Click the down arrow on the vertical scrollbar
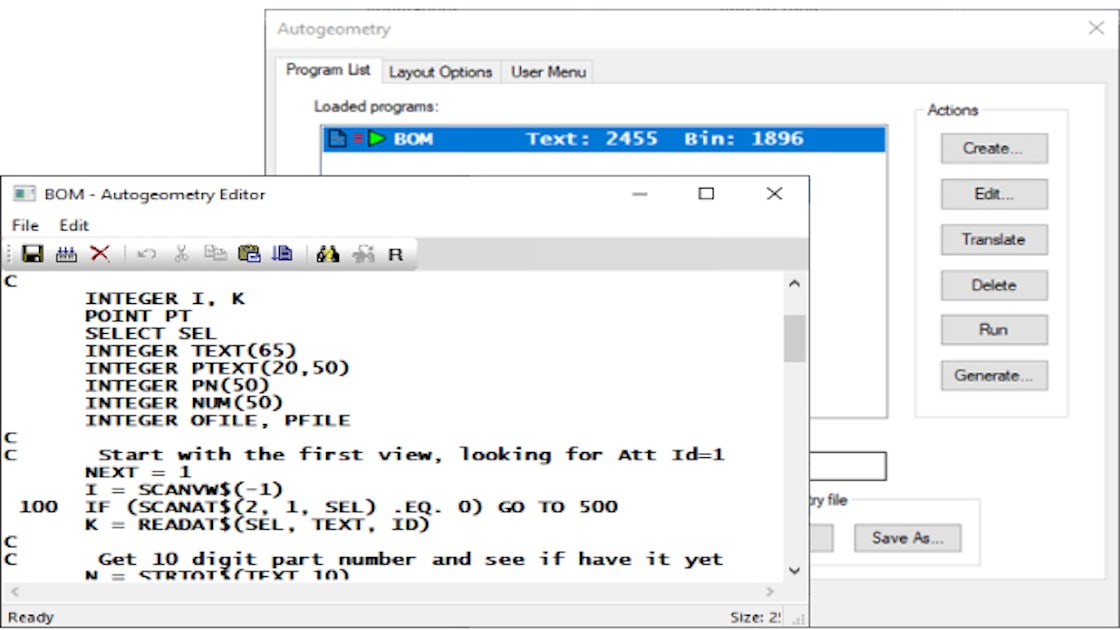 point(794,572)
